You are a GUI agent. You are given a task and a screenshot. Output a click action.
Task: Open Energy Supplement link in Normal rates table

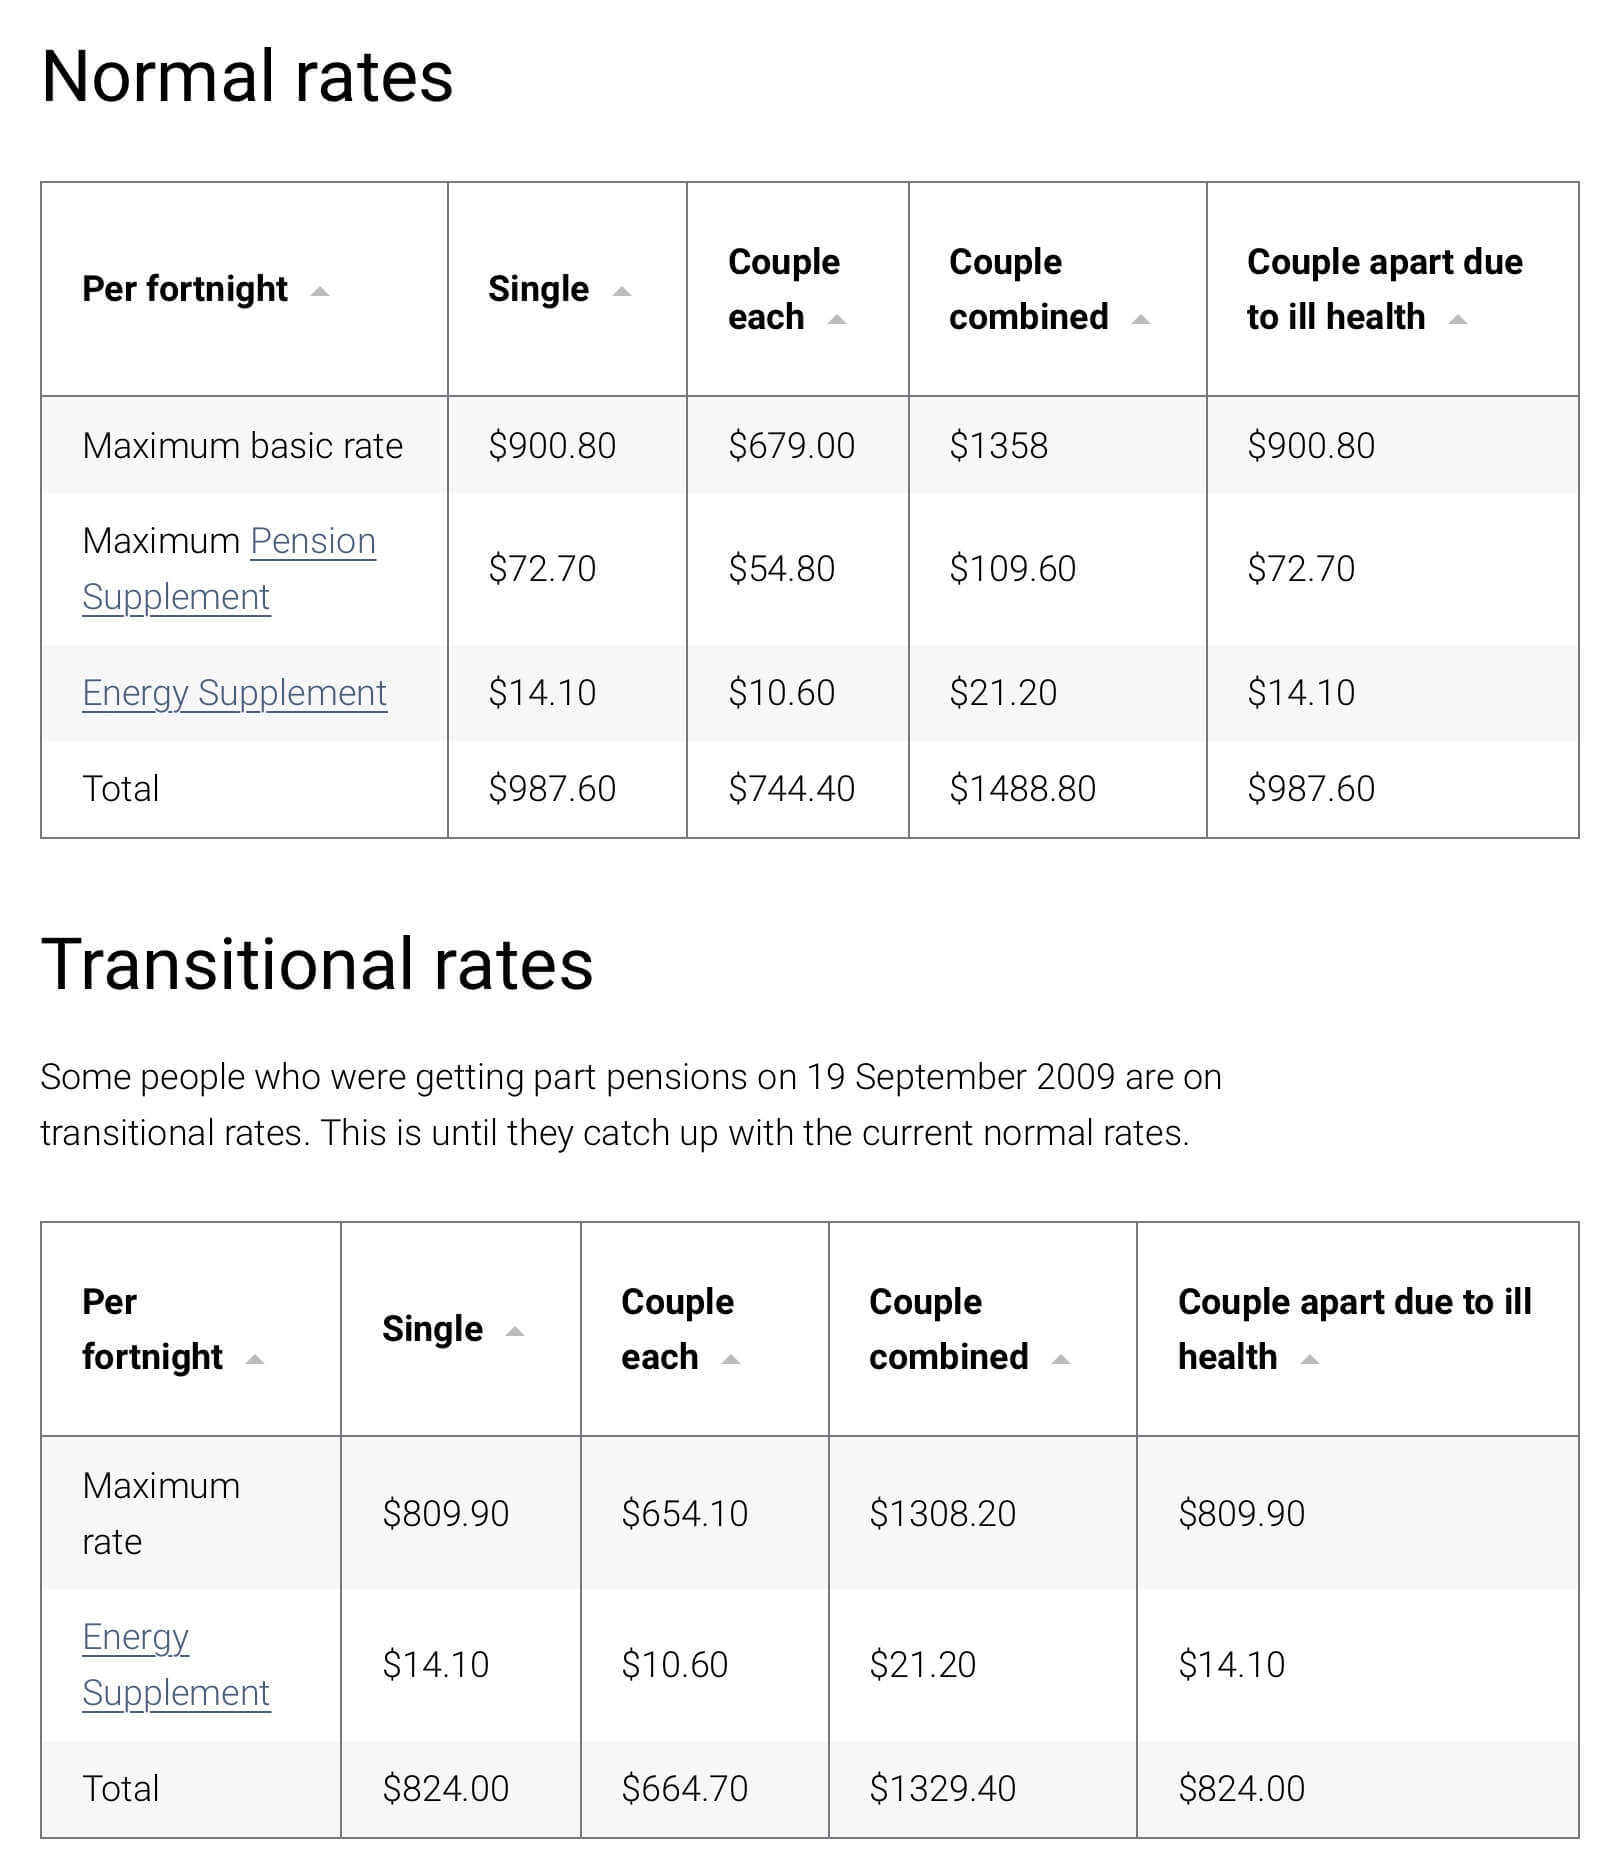(x=234, y=692)
